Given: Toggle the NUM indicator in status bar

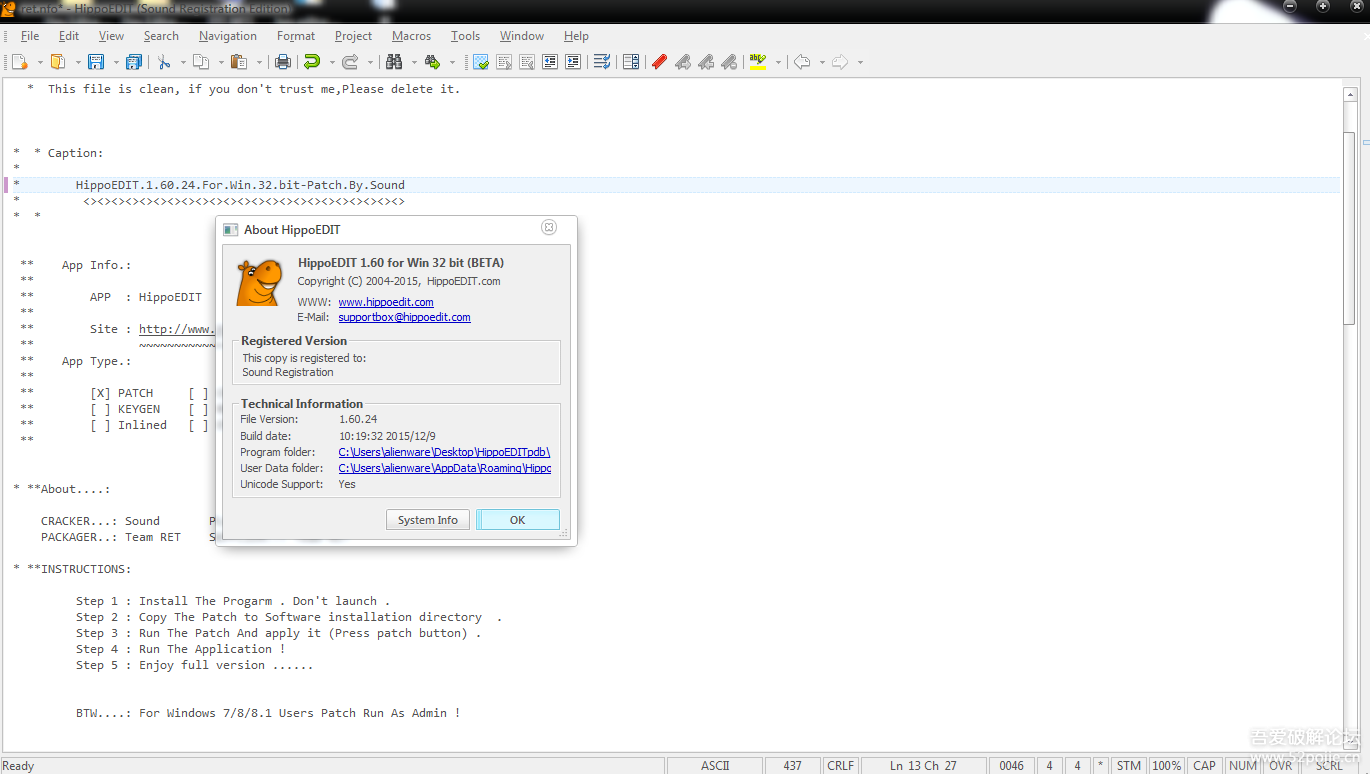Looking at the screenshot, I should pyautogui.click(x=1243, y=765).
